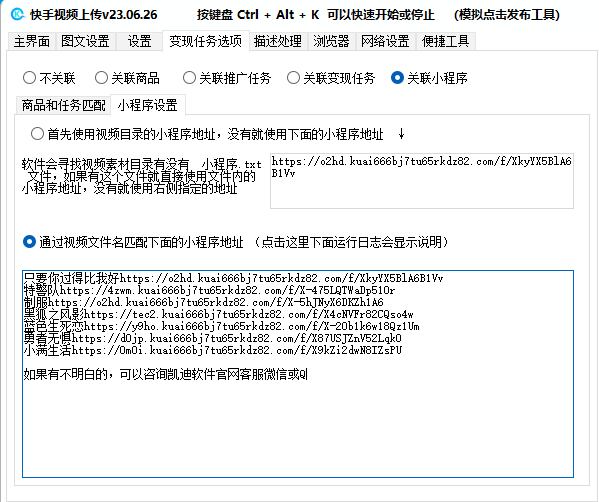The image size is (599, 502).
Task: Select the 小程序设置 sub-tab
Action: point(147,105)
